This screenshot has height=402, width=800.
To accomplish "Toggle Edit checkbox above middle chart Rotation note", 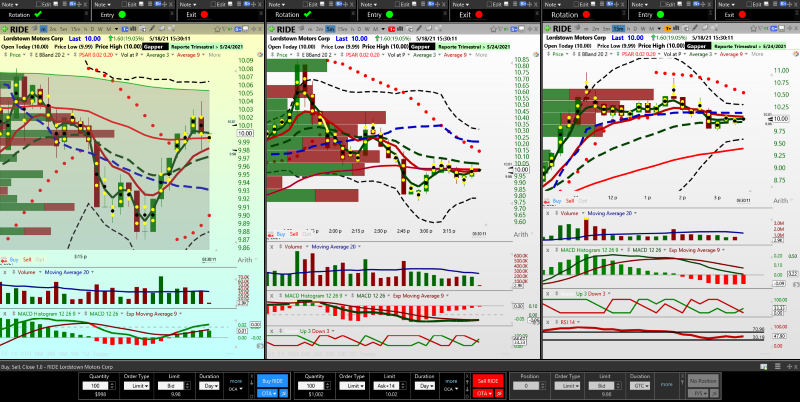I will point(305,4).
